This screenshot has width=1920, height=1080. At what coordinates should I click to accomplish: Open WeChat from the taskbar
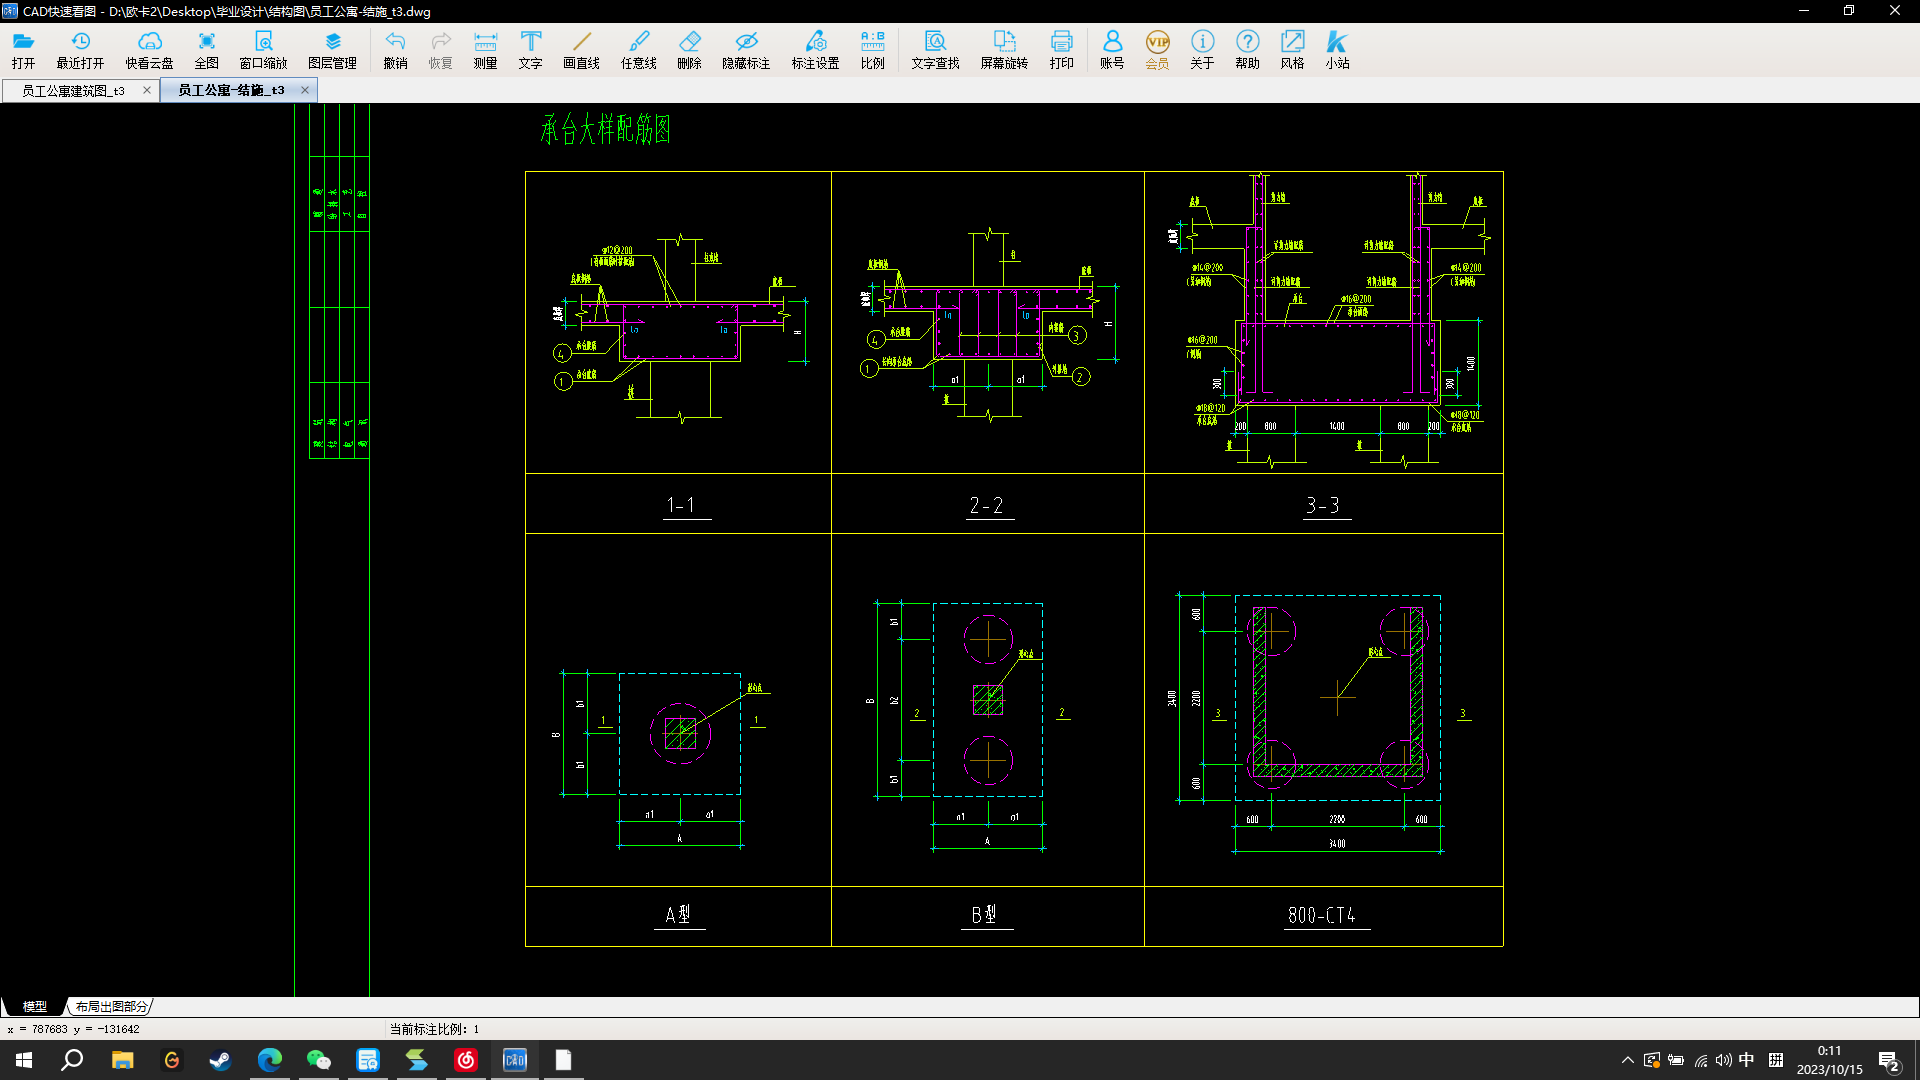pyautogui.click(x=318, y=1060)
